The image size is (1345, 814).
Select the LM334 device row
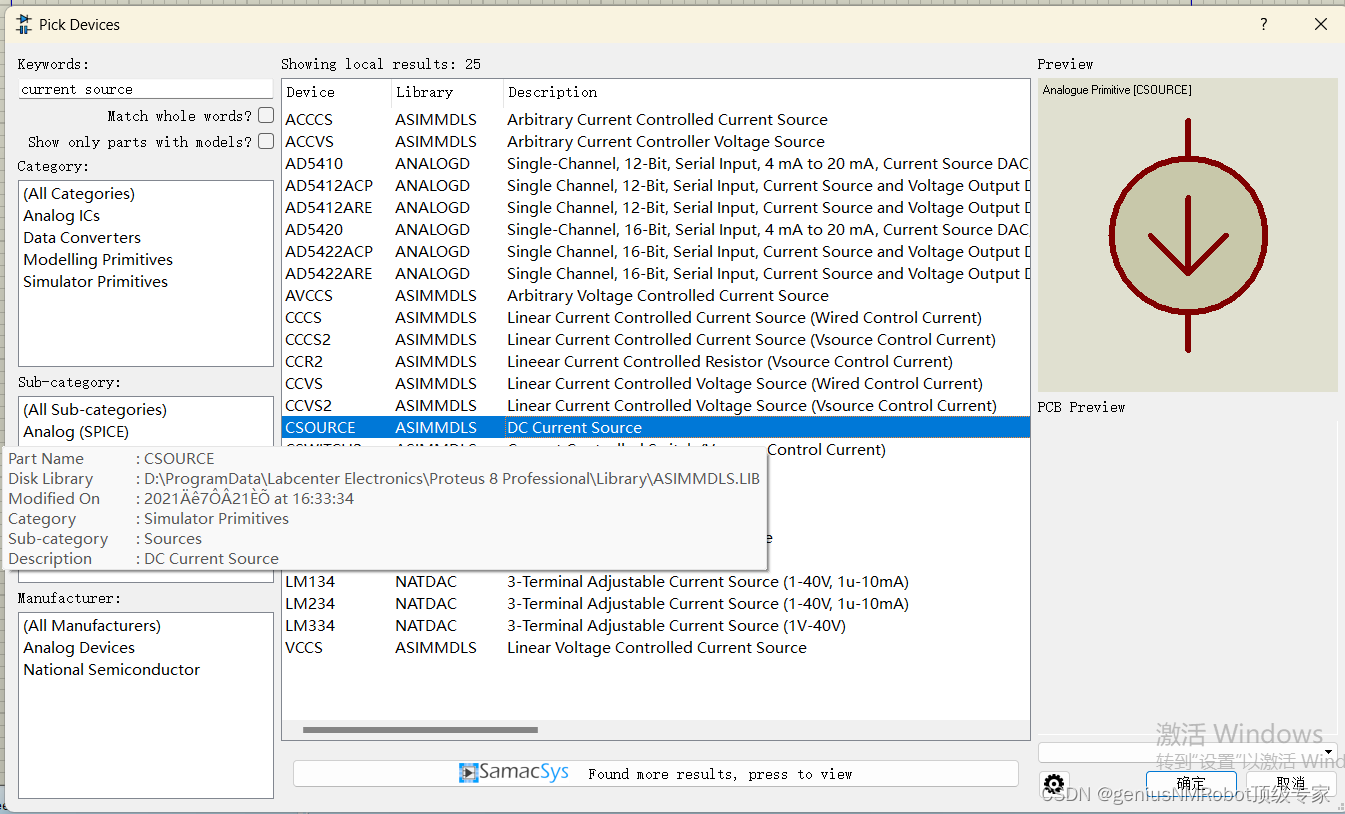tap(656, 626)
